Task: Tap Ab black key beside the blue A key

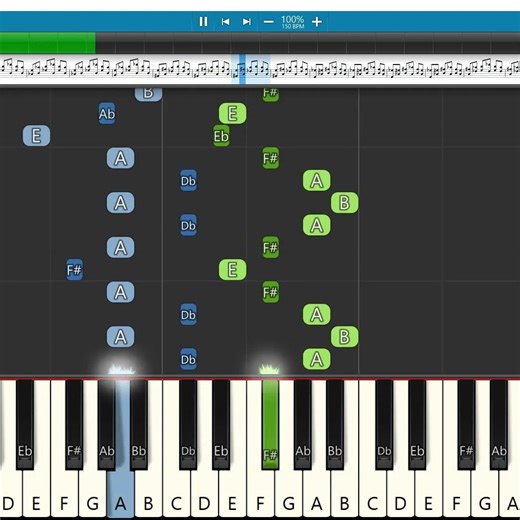Action: 107,424
